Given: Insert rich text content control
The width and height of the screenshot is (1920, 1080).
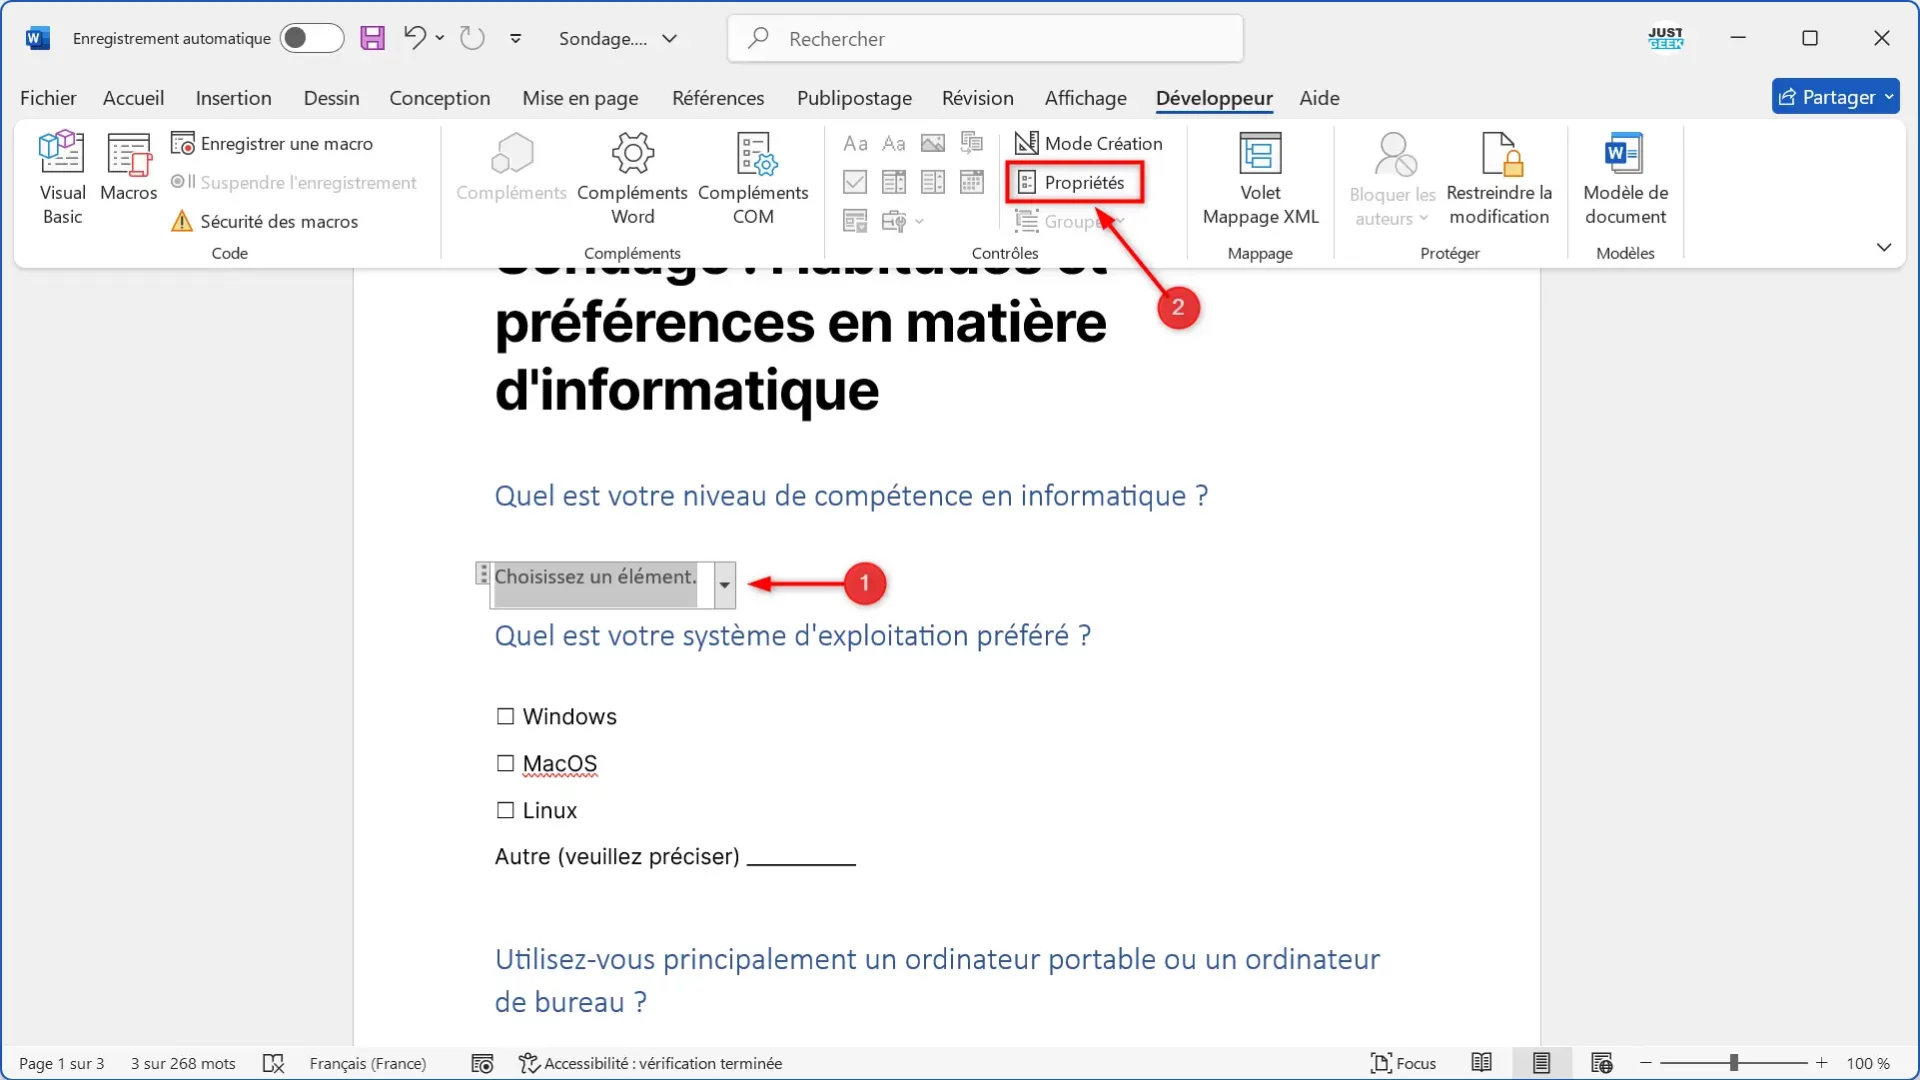Looking at the screenshot, I should [855, 143].
